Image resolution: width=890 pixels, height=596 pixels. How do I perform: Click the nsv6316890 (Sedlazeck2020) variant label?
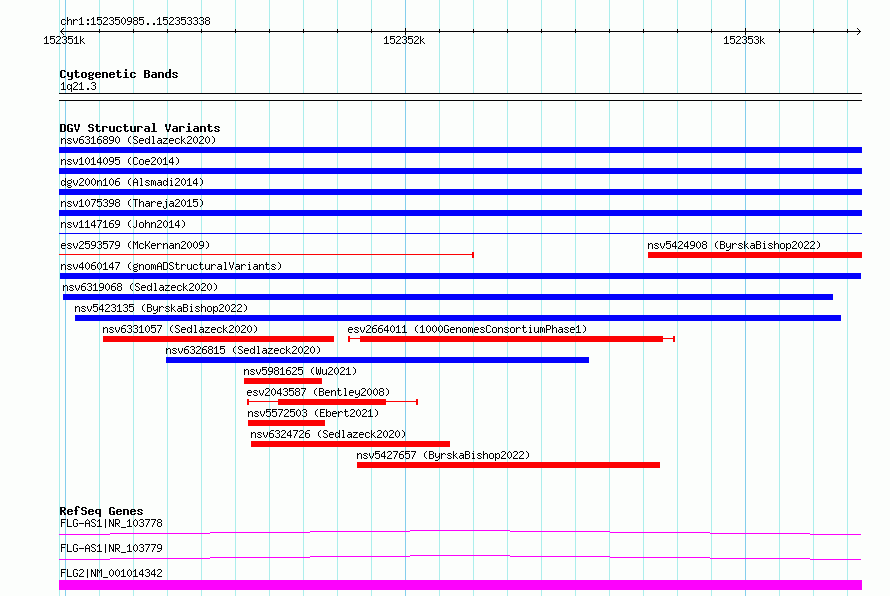(138, 140)
